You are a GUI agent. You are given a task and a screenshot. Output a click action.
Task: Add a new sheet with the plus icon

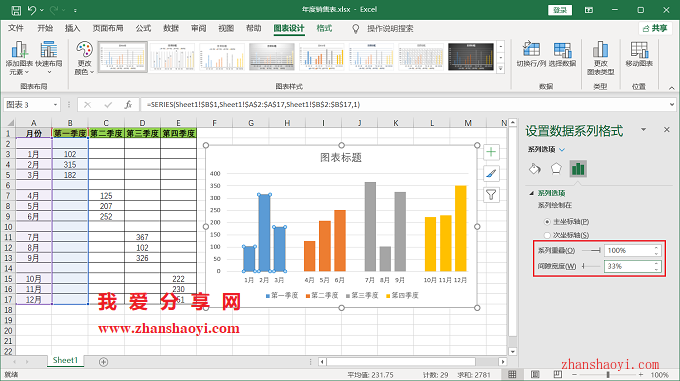click(x=103, y=361)
